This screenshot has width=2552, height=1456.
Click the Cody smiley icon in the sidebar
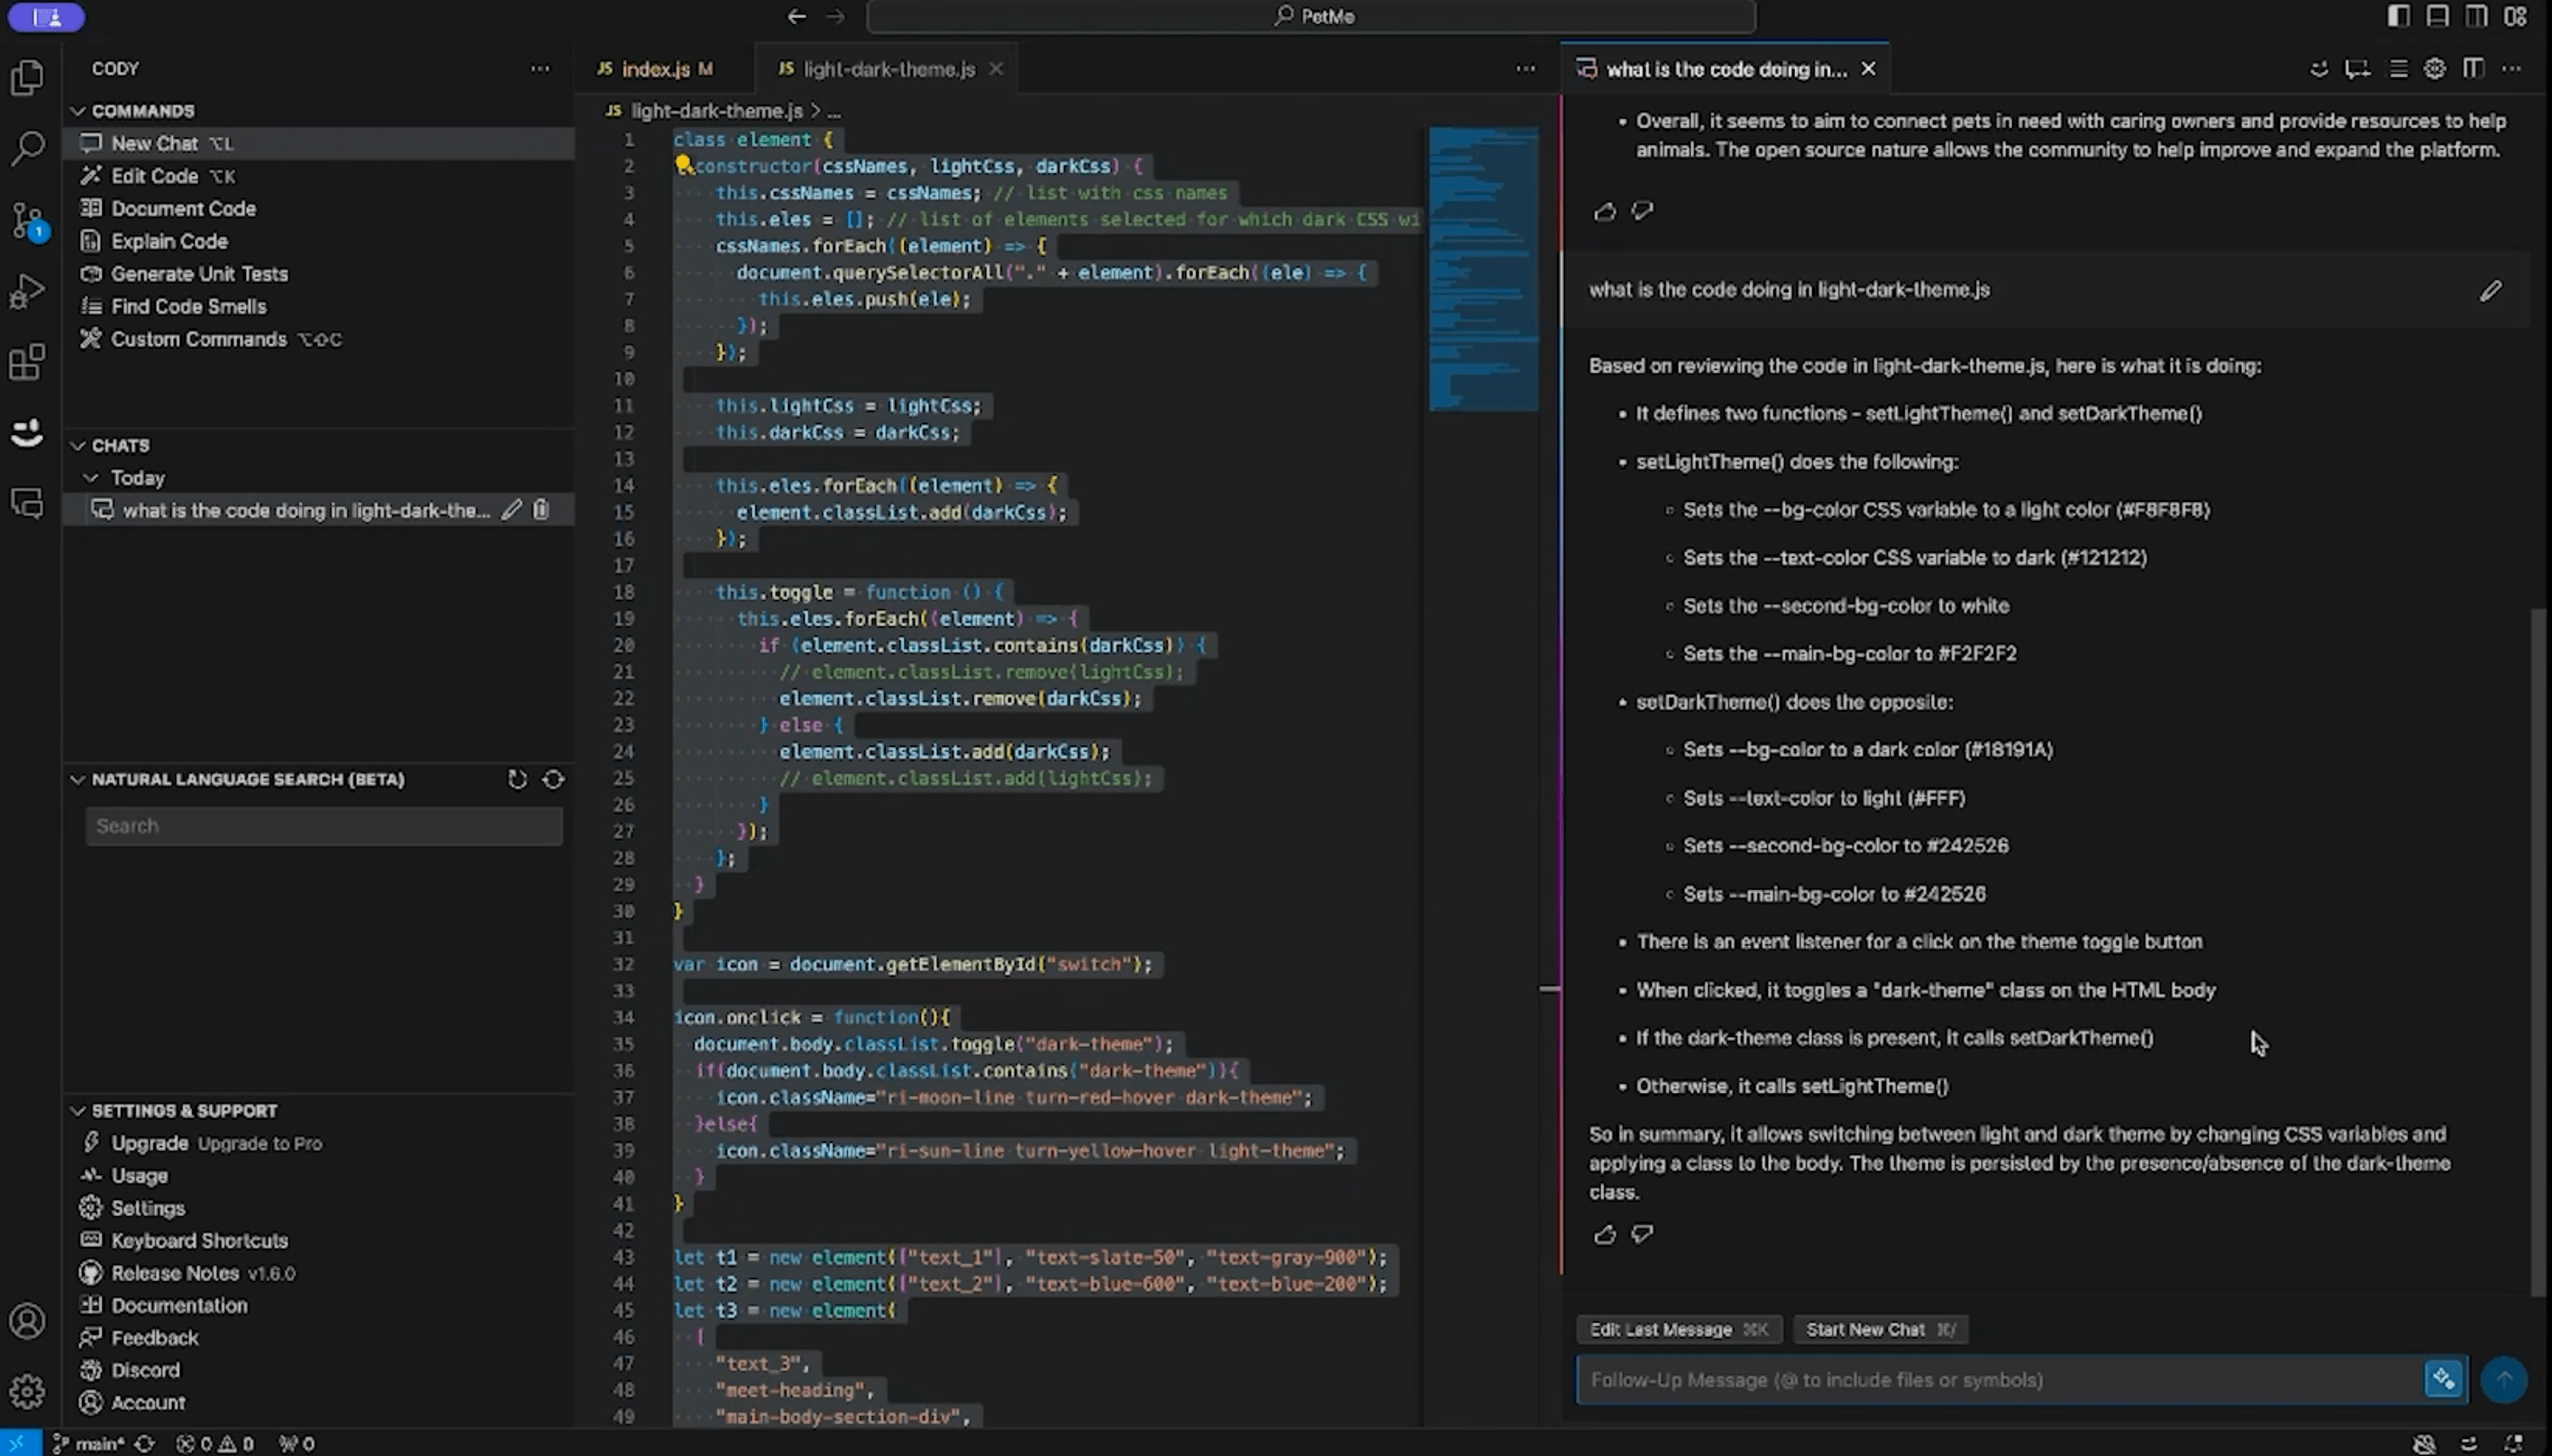pos(27,432)
